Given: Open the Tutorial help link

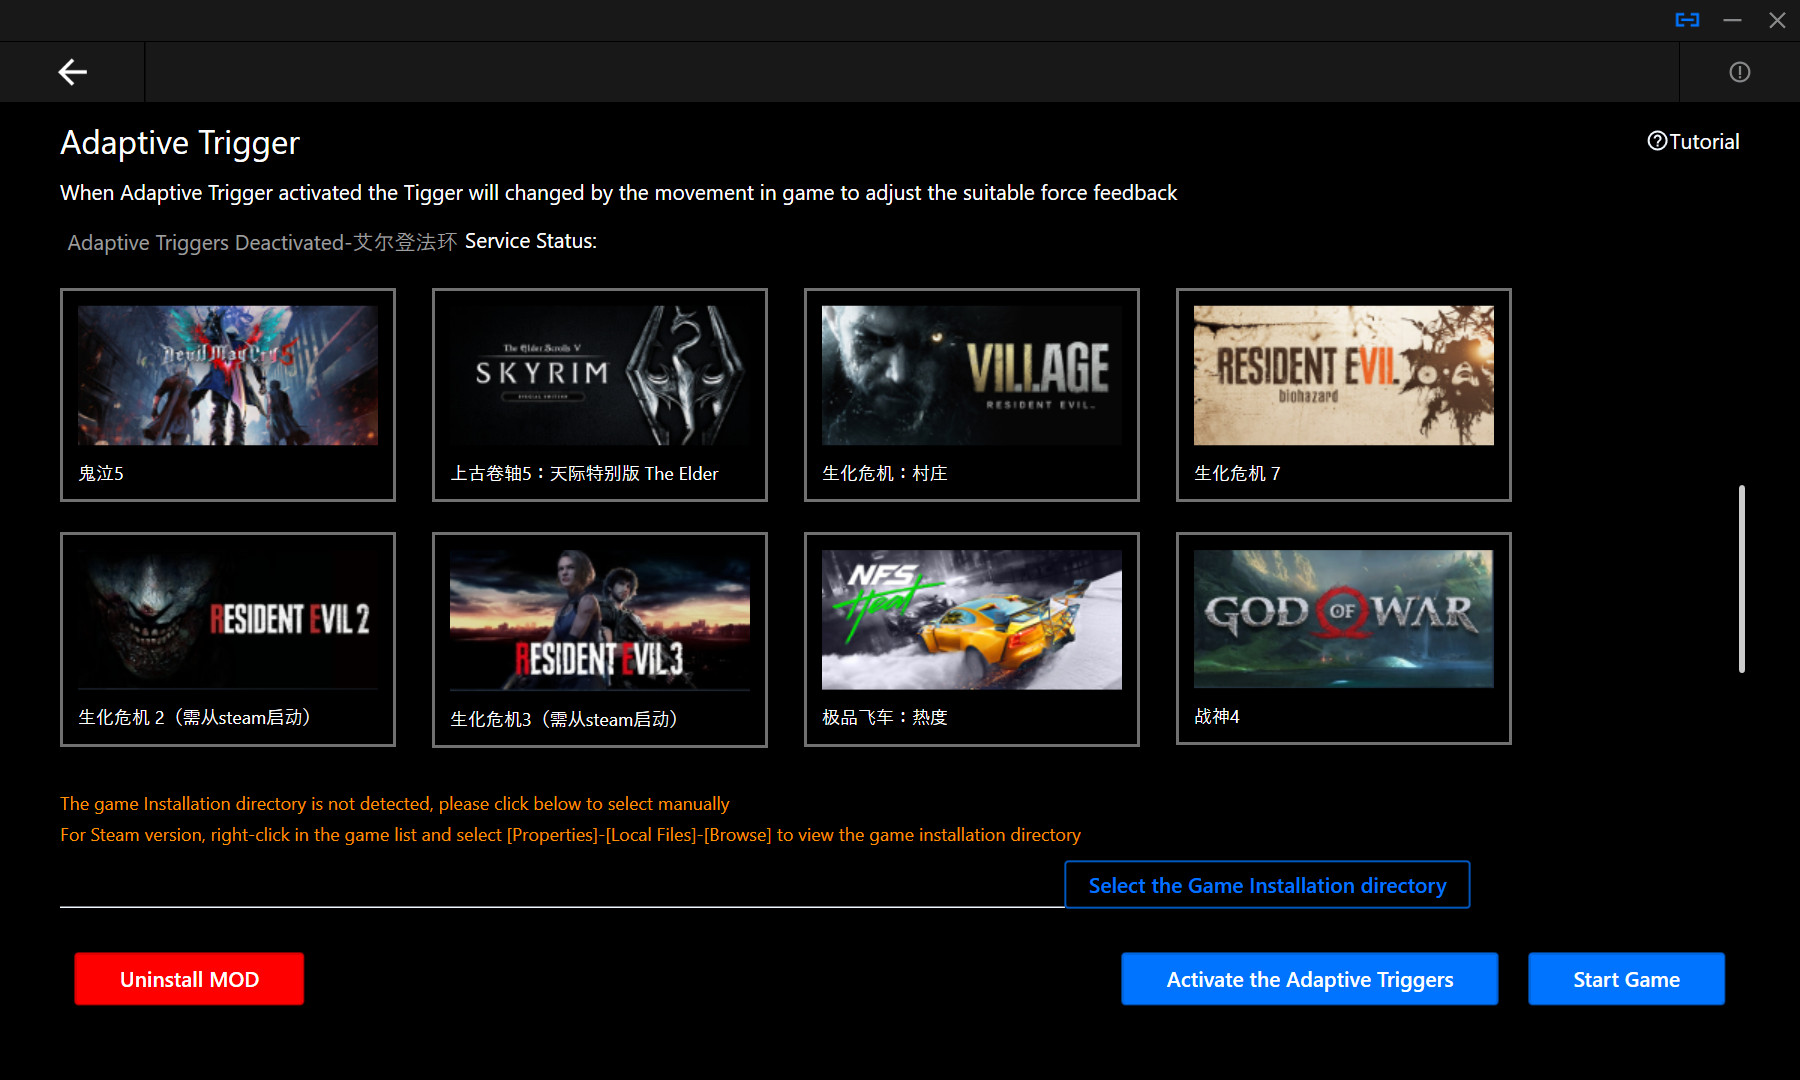Looking at the screenshot, I should coord(1693,142).
